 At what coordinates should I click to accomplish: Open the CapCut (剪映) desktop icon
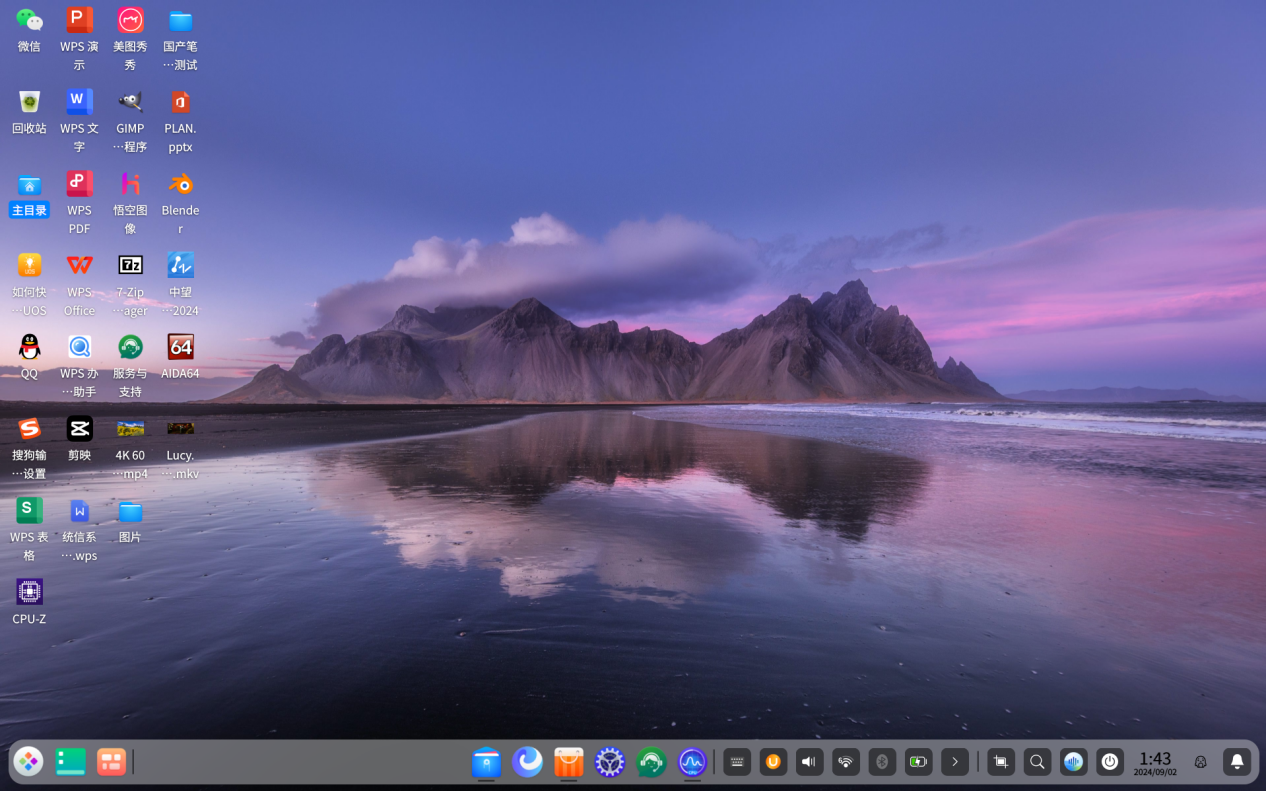(x=79, y=429)
